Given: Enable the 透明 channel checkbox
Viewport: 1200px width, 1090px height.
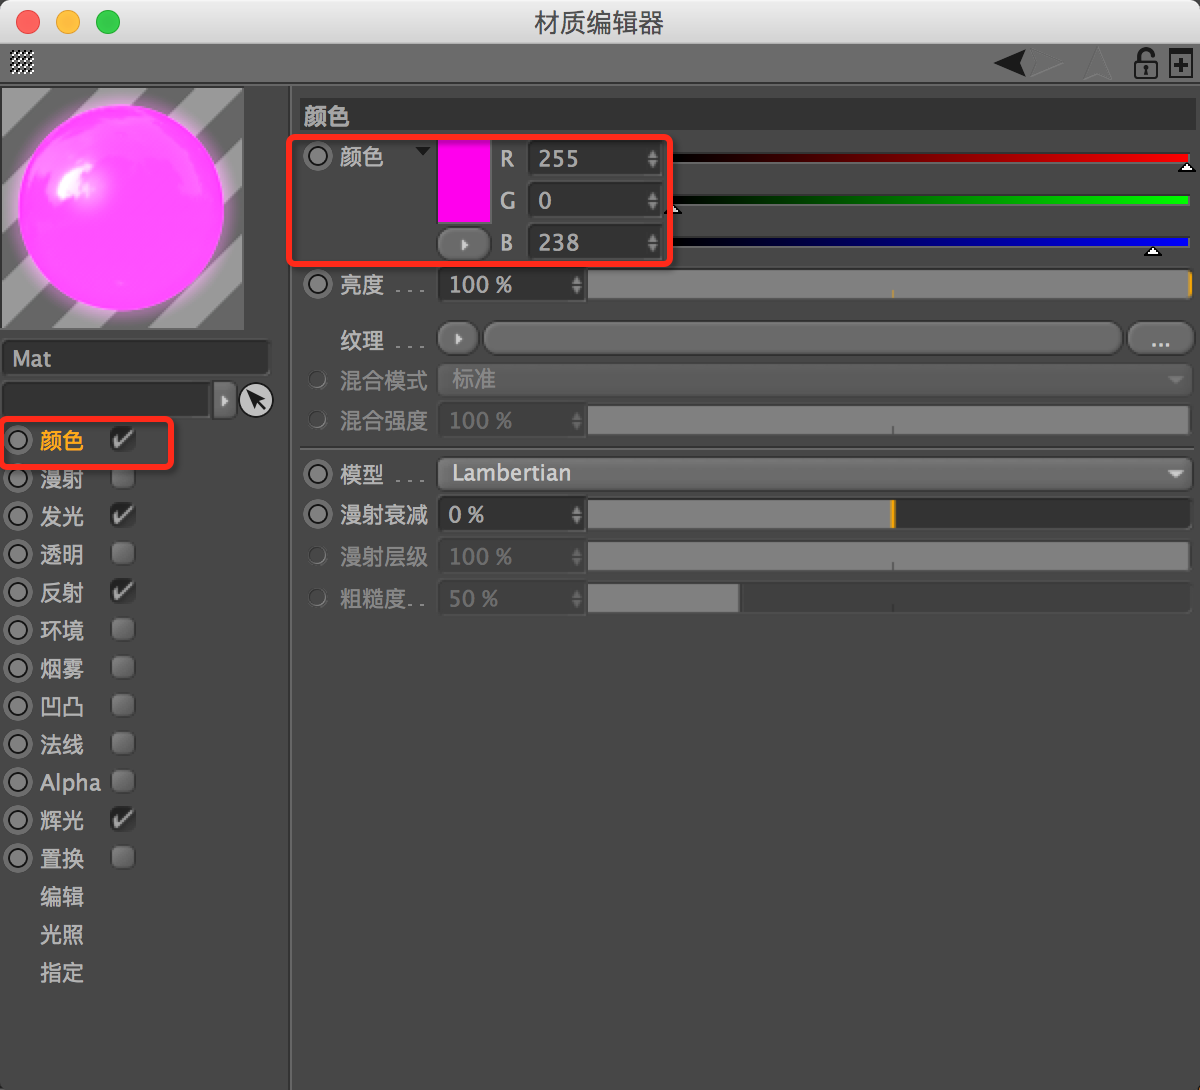Looking at the screenshot, I should click(x=122, y=553).
